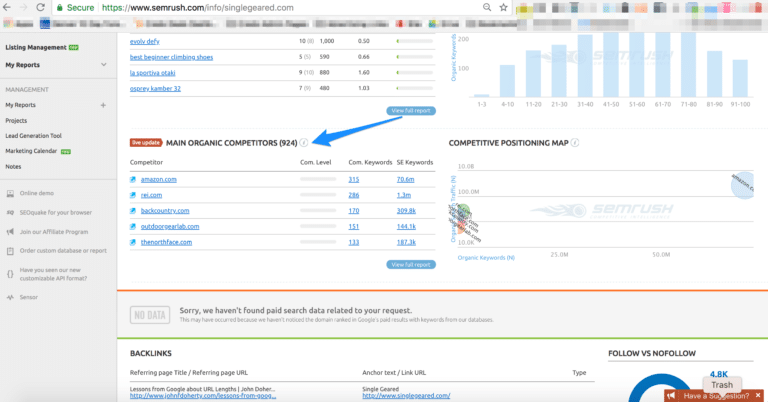The height and width of the screenshot is (402, 768).
Task: Close the Have a Suggestion bar
Action: pos(758,395)
